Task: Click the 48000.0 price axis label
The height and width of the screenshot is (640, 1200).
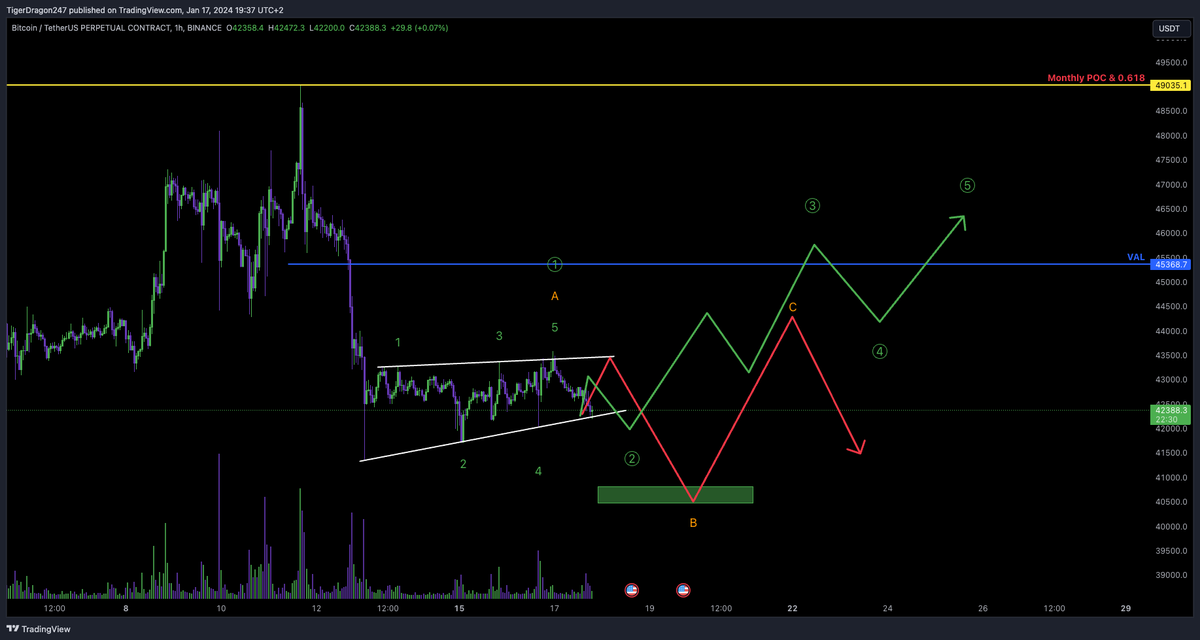Action: click(x=1170, y=136)
